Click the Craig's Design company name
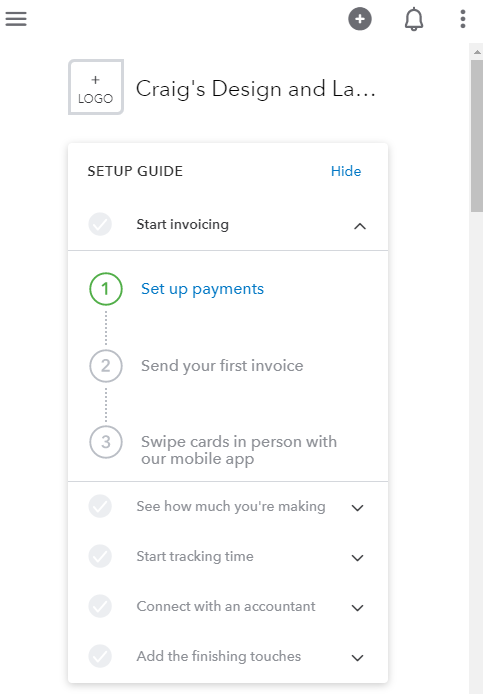Screen dimensions: 483x694 click(255, 89)
